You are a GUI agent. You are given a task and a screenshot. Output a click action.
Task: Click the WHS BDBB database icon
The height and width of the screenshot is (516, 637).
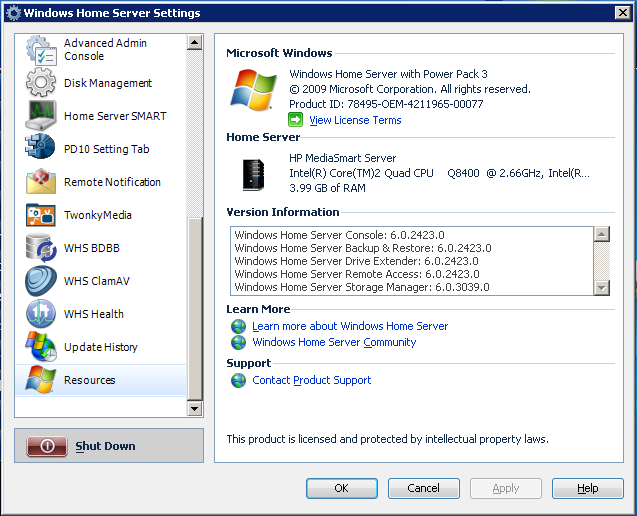click(x=41, y=248)
